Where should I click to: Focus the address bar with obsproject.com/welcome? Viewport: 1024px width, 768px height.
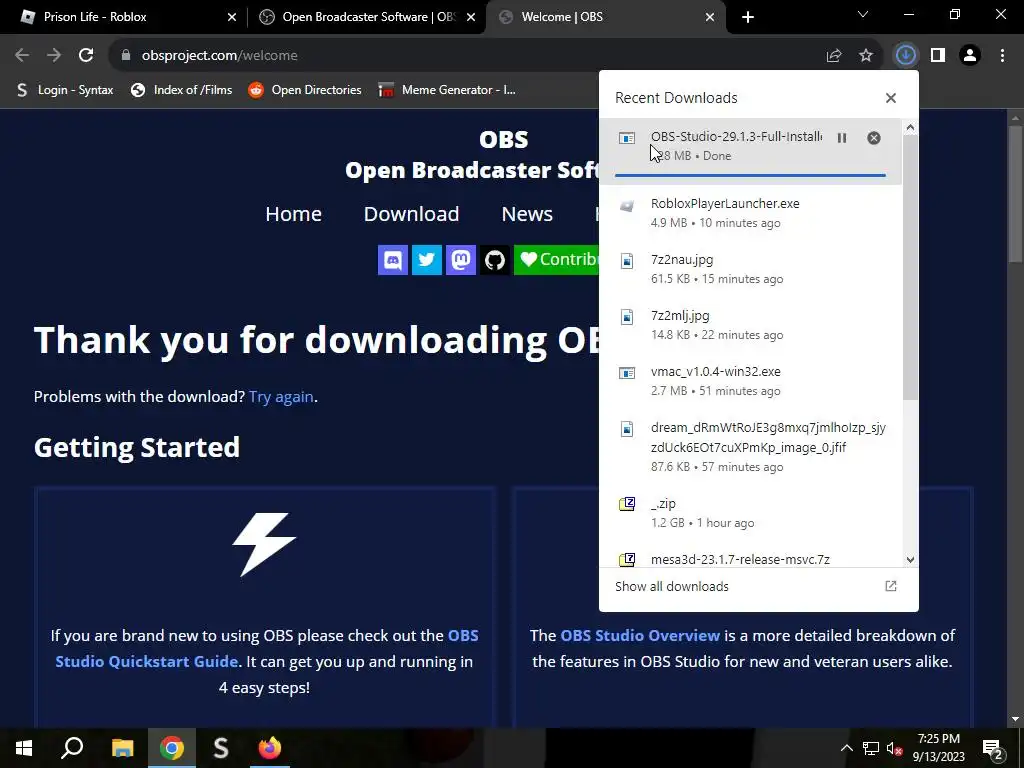click(x=464, y=56)
